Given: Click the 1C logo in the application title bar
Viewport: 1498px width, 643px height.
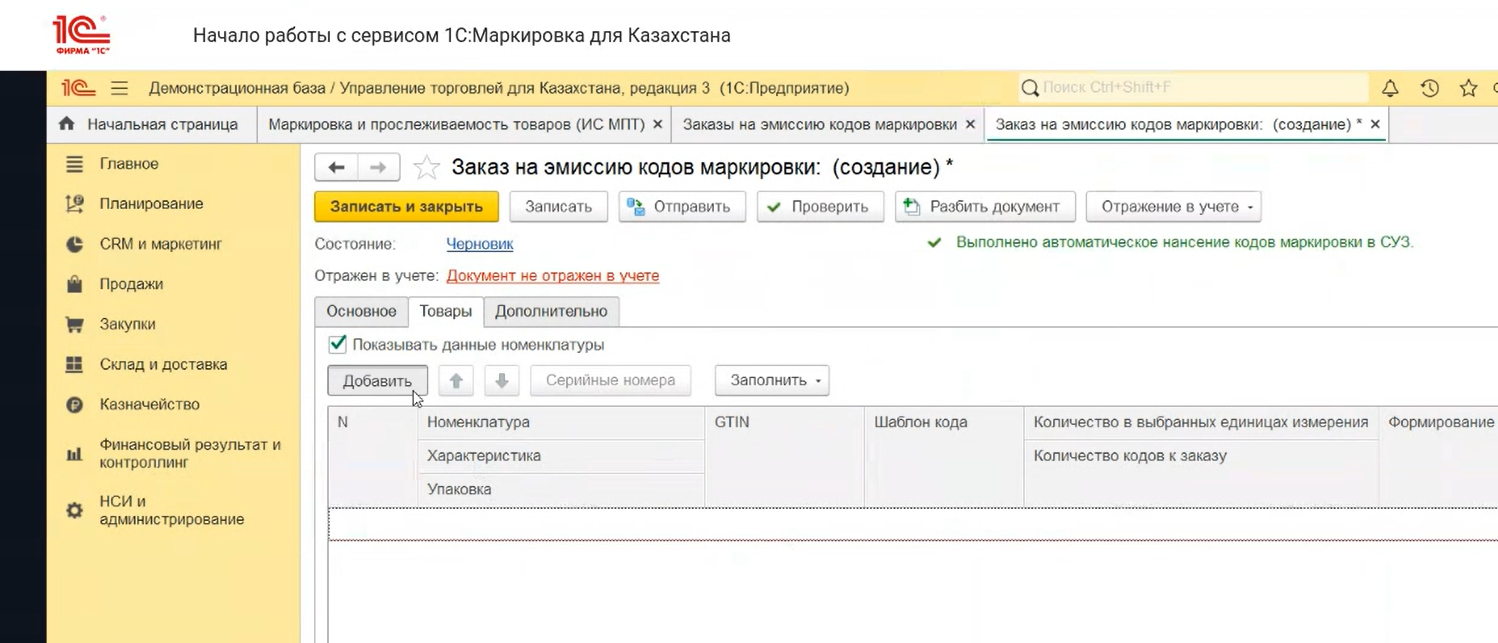Looking at the screenshot, I should click(78, 88).
